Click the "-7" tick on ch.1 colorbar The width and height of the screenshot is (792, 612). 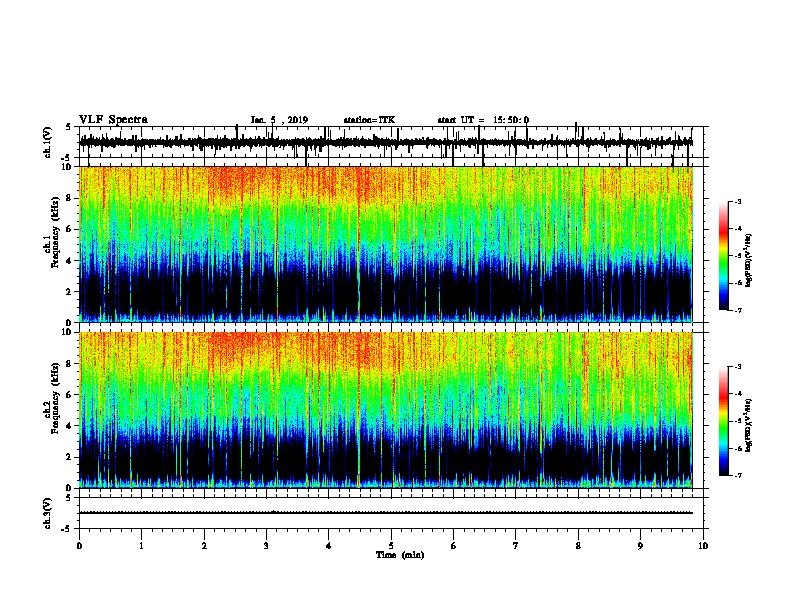pyautogui.click(x=738, y=310)
